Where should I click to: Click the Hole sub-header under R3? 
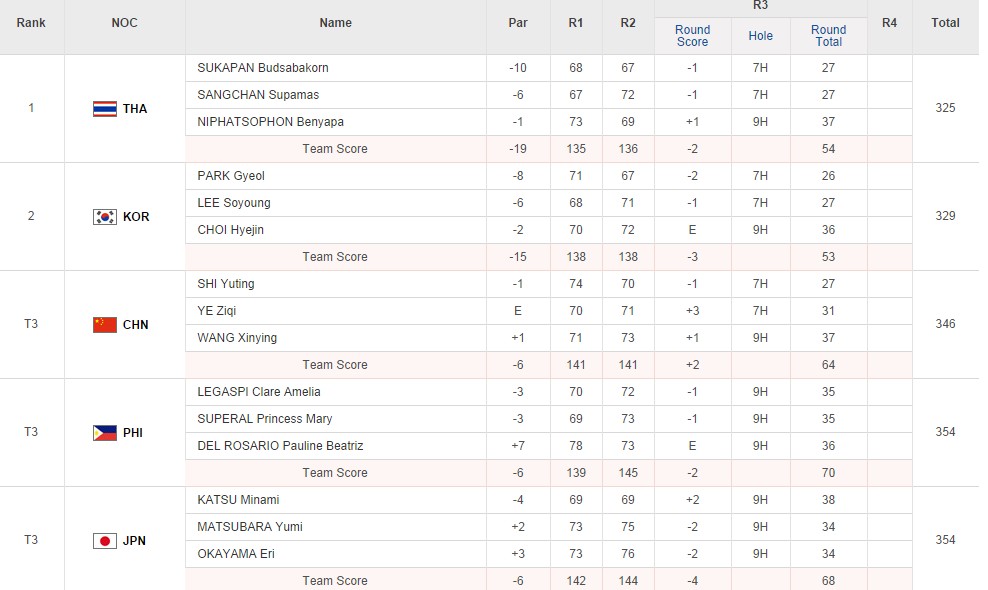[760, 36]
